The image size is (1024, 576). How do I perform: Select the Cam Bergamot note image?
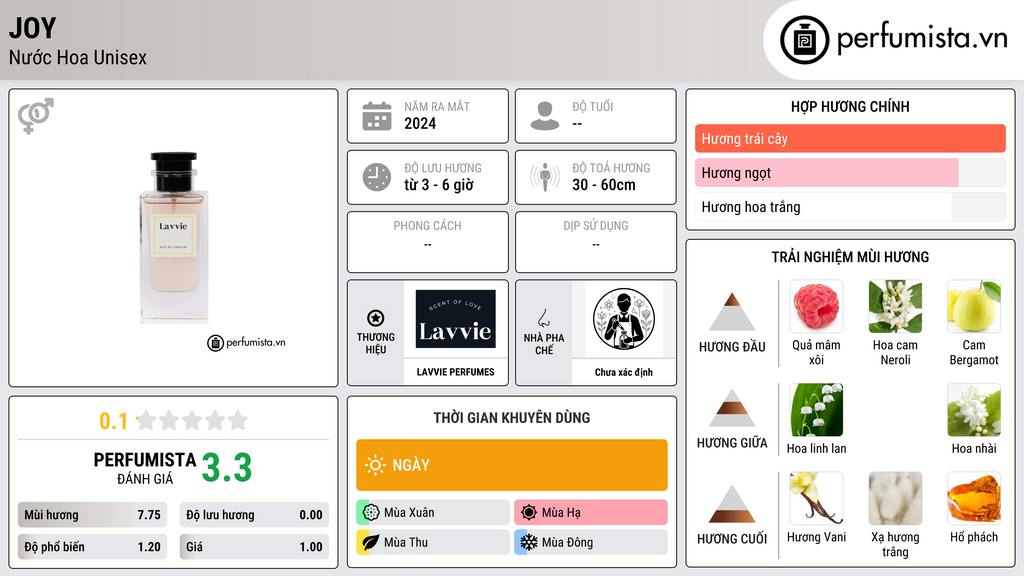[974, 306]
